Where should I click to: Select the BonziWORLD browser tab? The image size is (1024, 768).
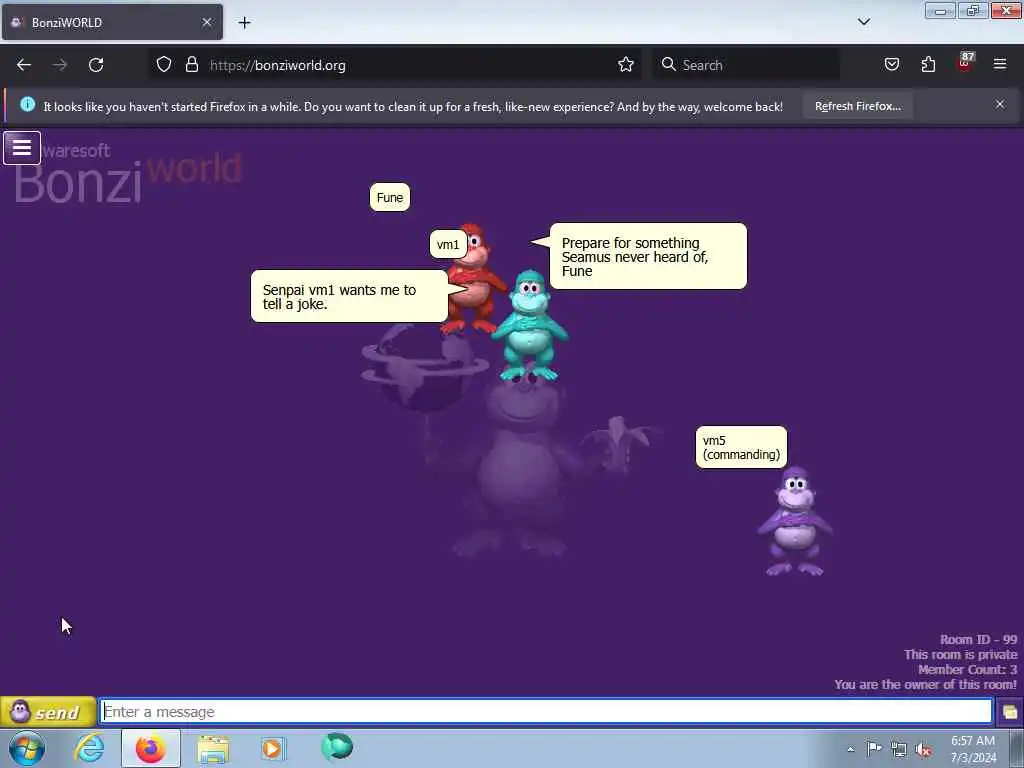[x=112, y=23]
